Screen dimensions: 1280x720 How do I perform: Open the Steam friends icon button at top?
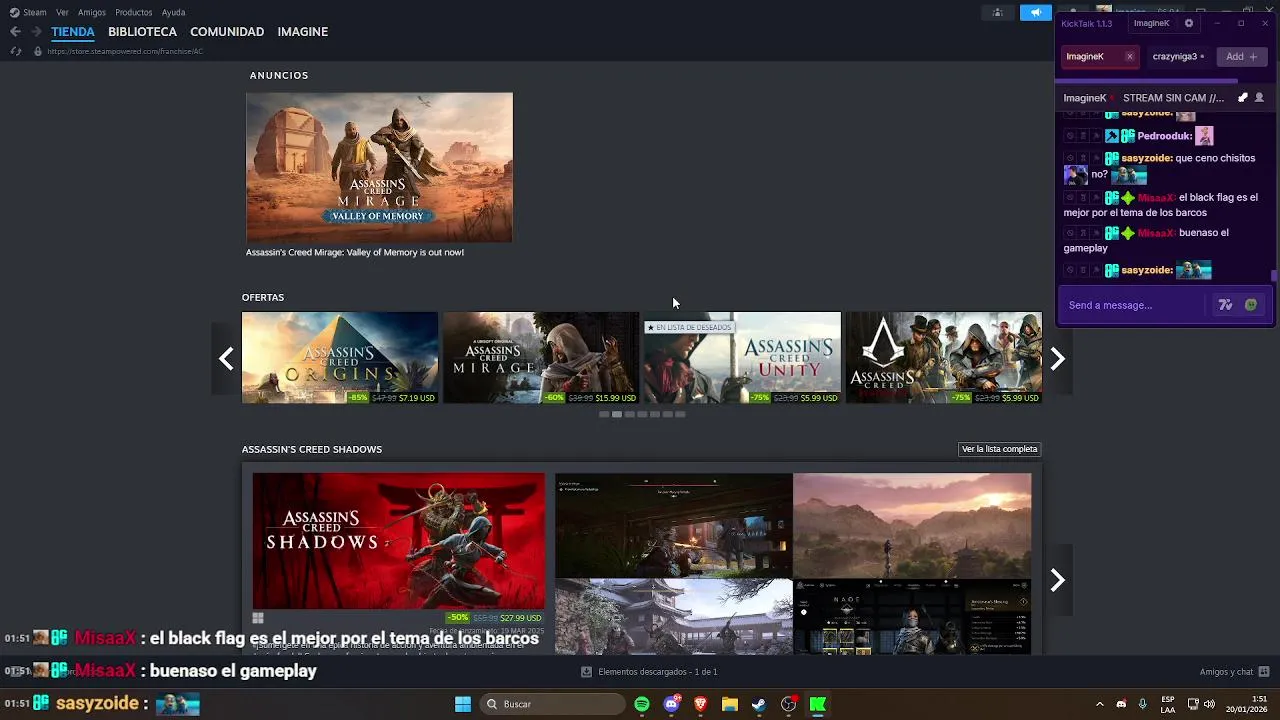(x=998, y=12)
